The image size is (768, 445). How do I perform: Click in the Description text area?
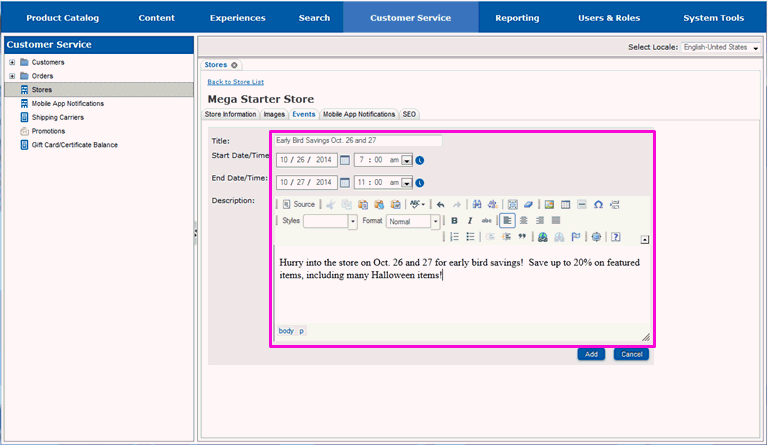(461, 284)
